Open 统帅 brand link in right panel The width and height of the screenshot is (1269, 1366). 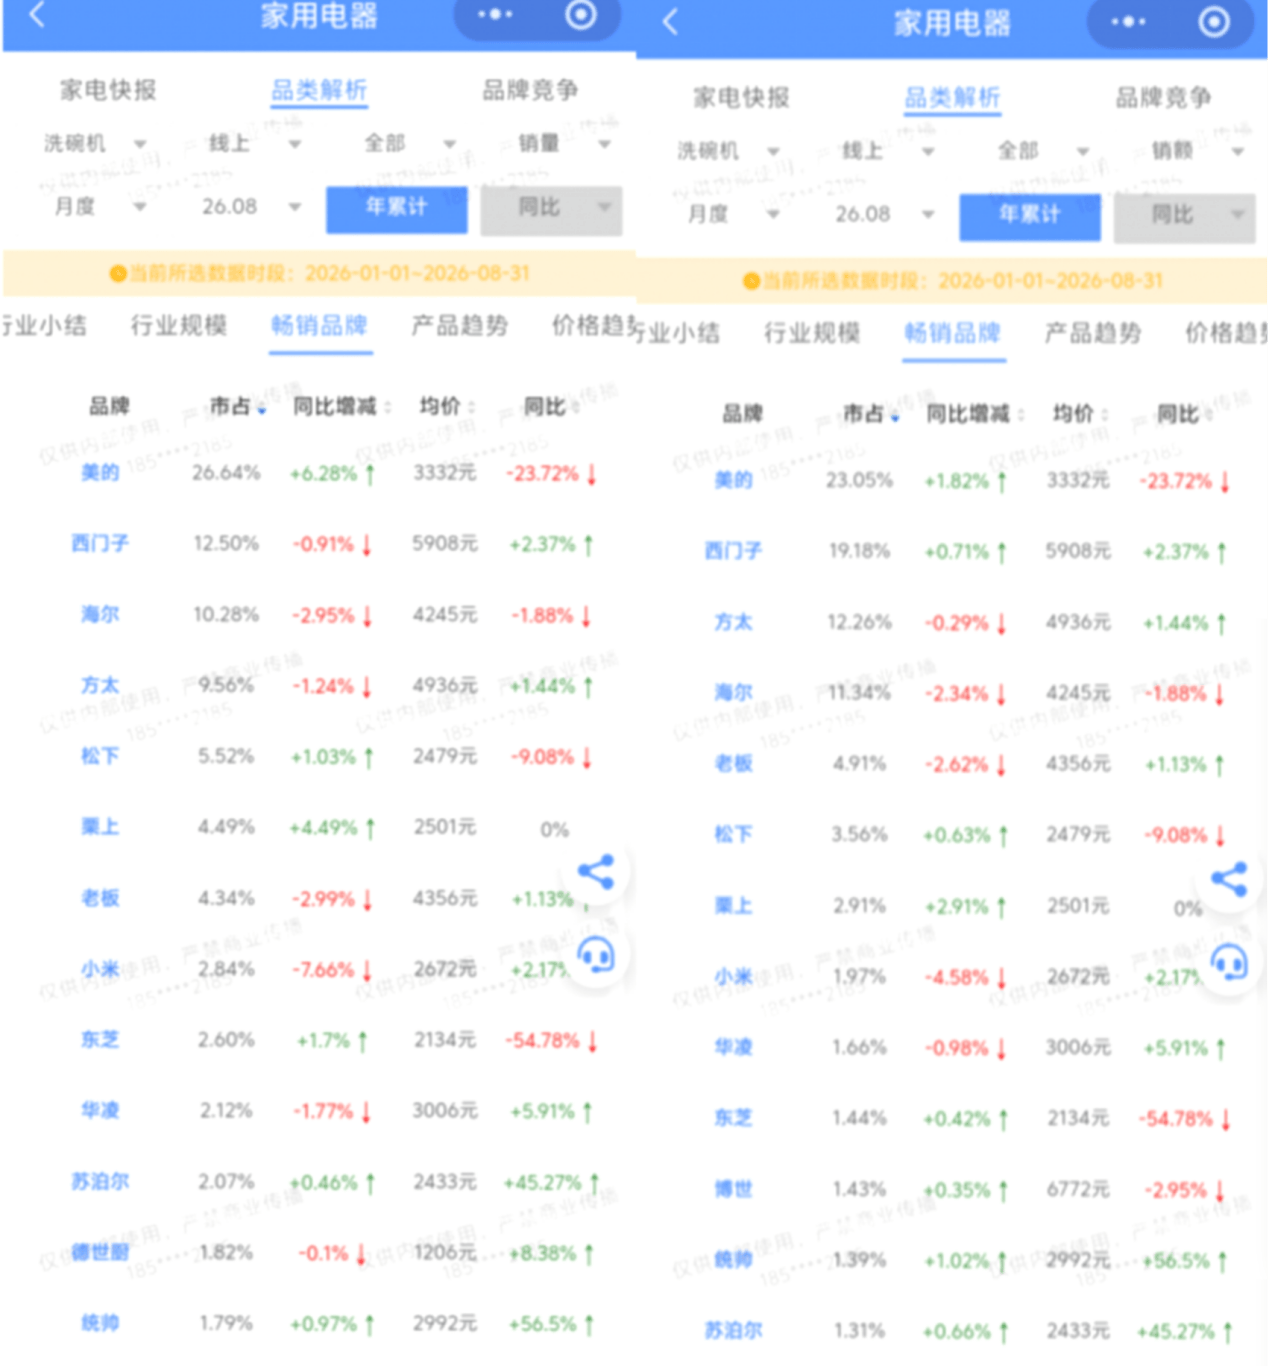(x=733, y=1260)
